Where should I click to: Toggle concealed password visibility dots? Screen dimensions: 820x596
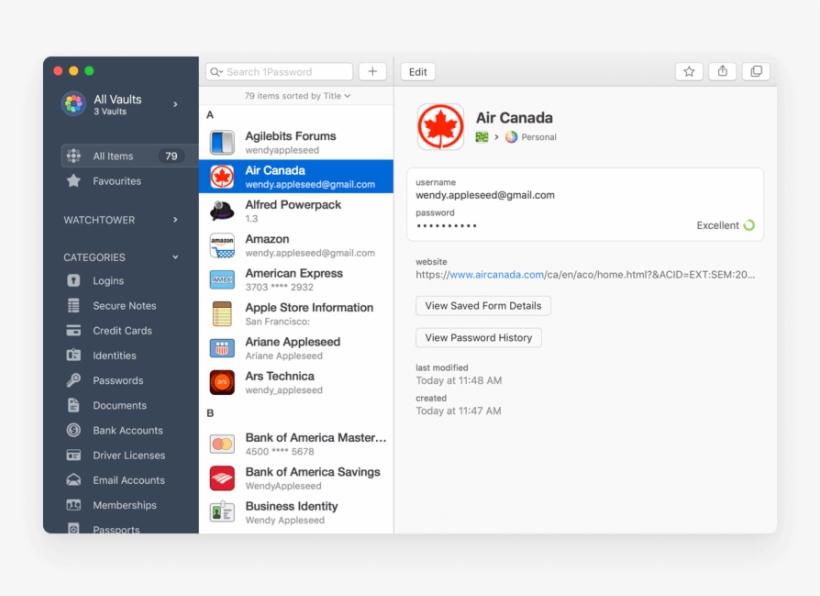(446, 227)
